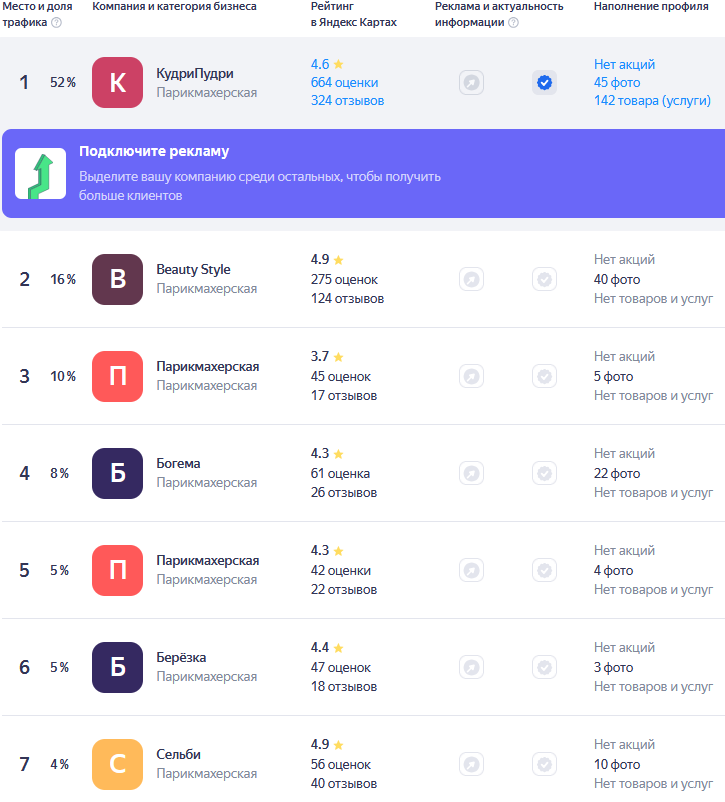Click the blue "Нет акций" link for КудриПудри

[x=624, y=64]
